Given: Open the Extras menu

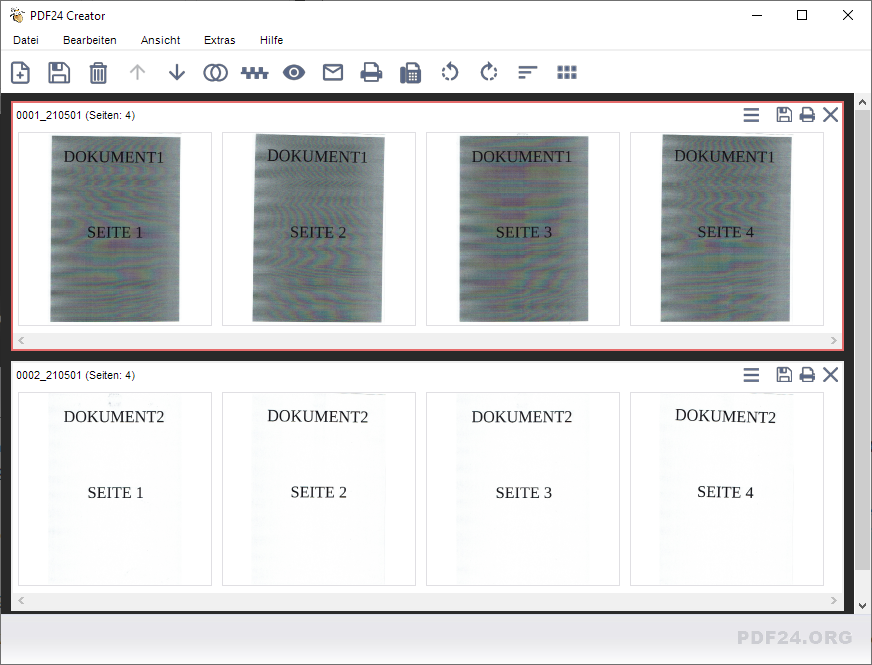Looking at the screenshot, I should (219, 40).
